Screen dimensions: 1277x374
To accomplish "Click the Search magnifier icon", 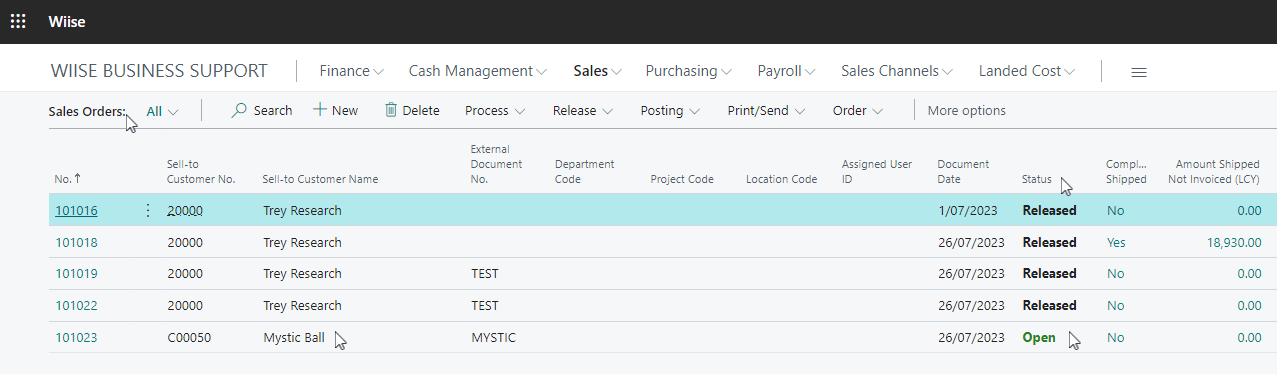I will coord(239,110).
